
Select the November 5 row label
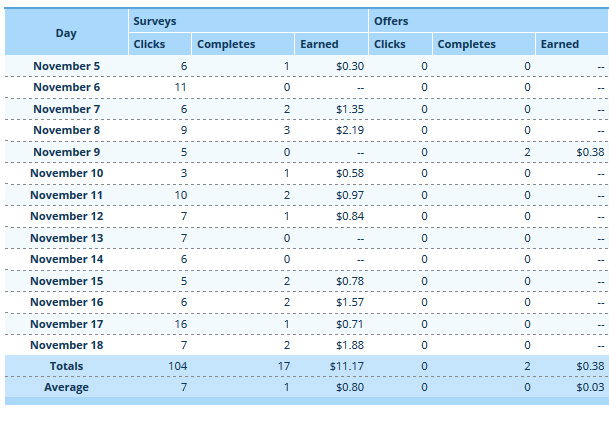(66, 66)
